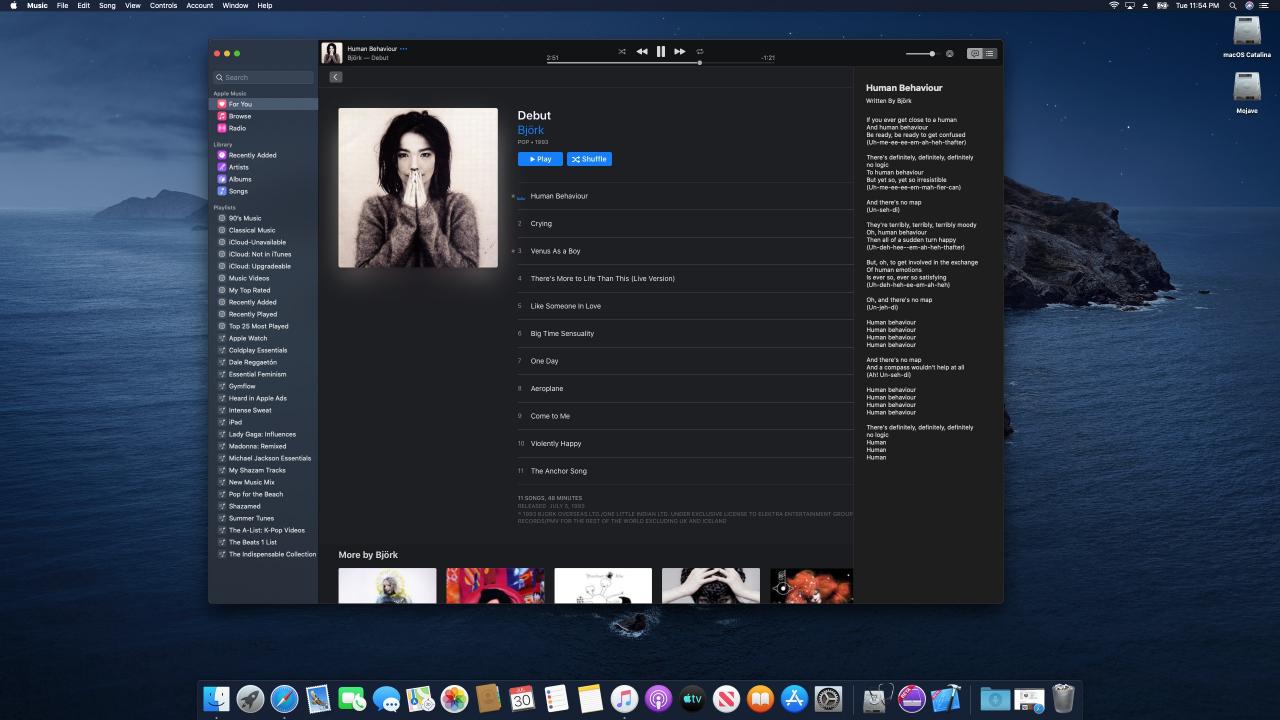This screenshot has width=1280, height=720.
Task: Select the Mojave drive on the desktop
Action: point(1247,92)
